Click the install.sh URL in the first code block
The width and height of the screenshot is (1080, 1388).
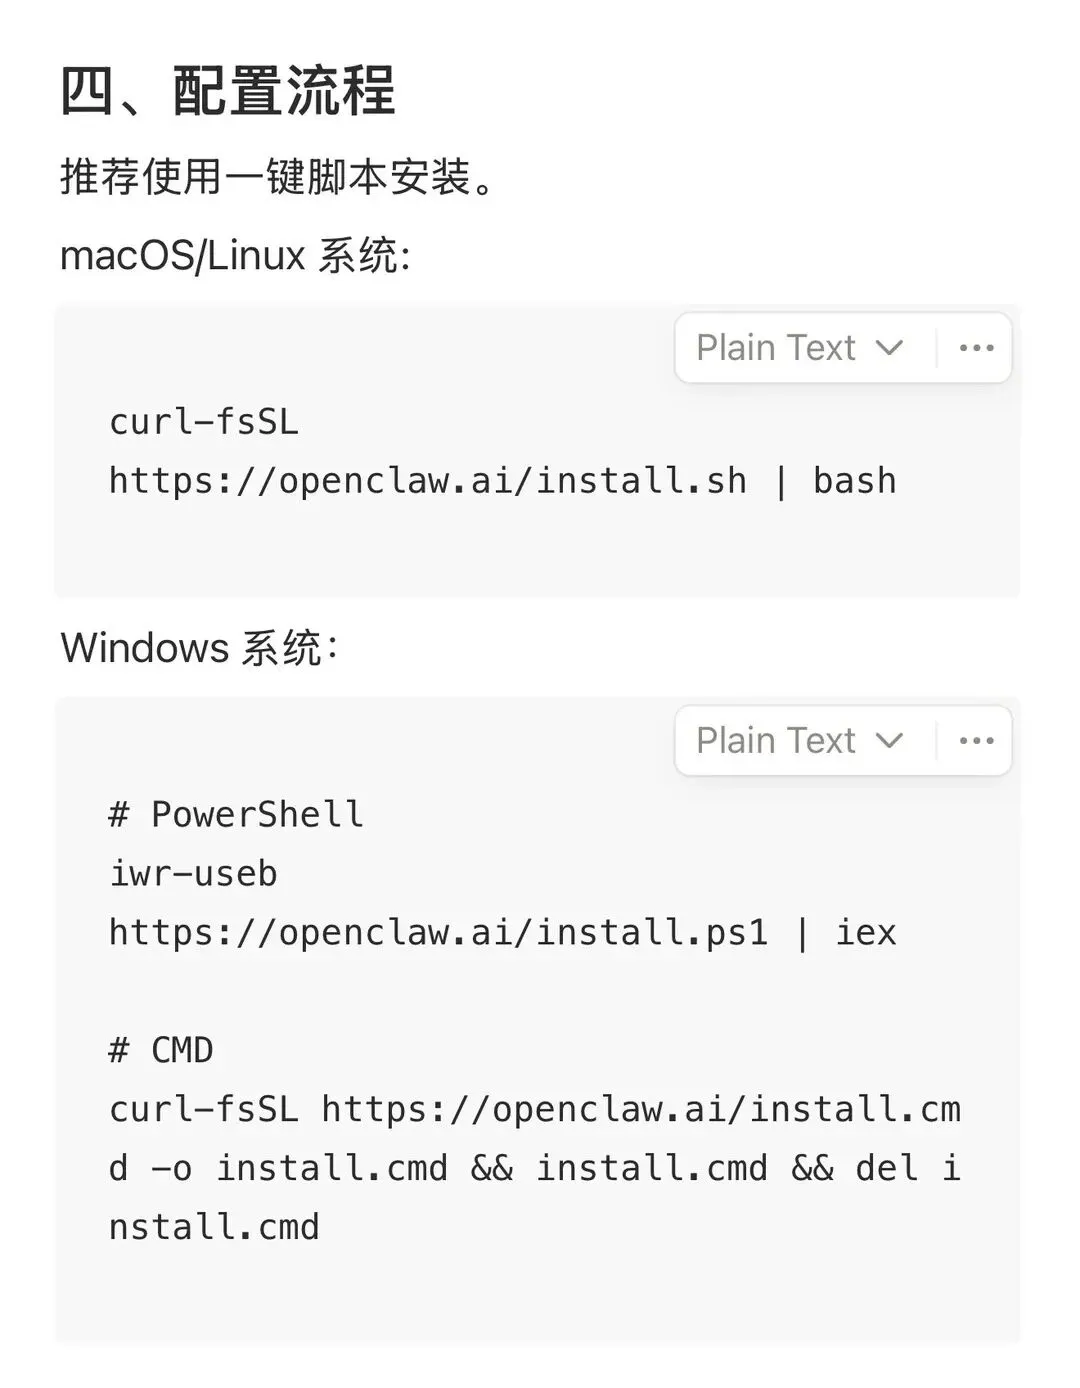pos(427,481)
